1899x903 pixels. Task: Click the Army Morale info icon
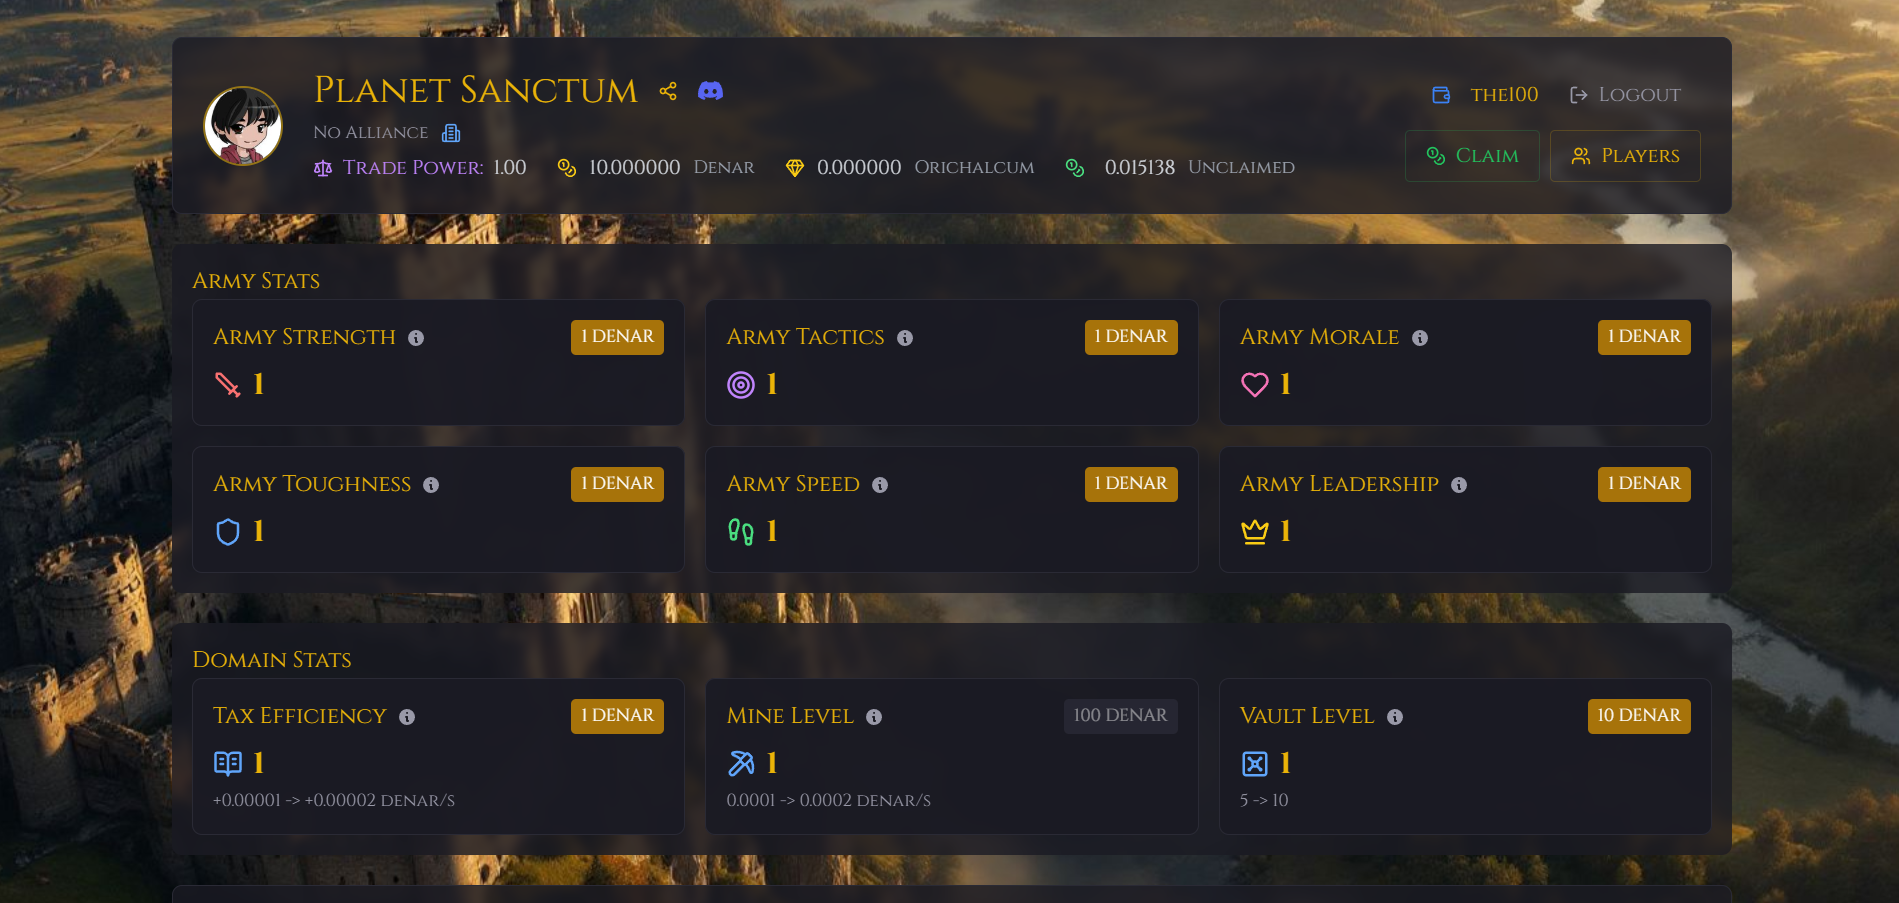point(1420,338)
